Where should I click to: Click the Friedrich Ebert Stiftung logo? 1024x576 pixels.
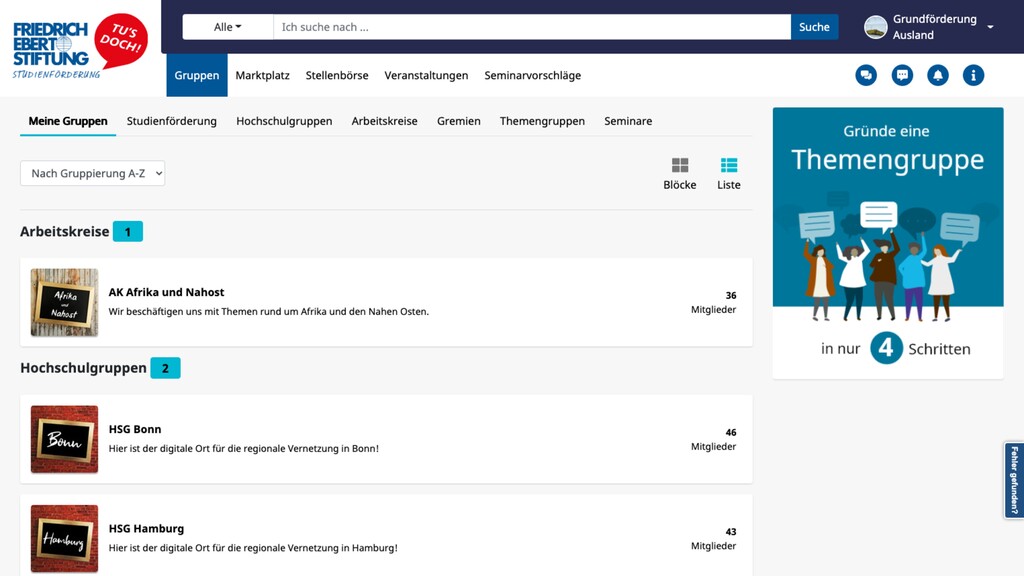[80, 46]
